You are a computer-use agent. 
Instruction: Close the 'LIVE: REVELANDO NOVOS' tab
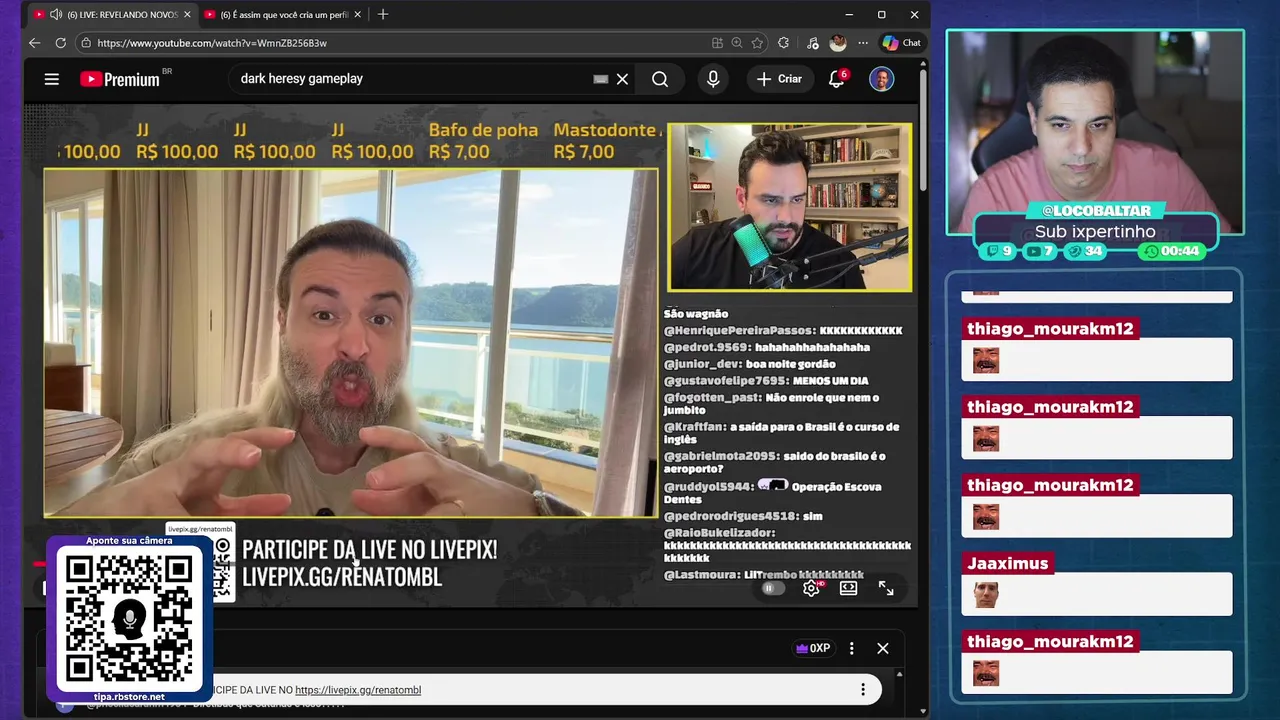pos(187,15)
